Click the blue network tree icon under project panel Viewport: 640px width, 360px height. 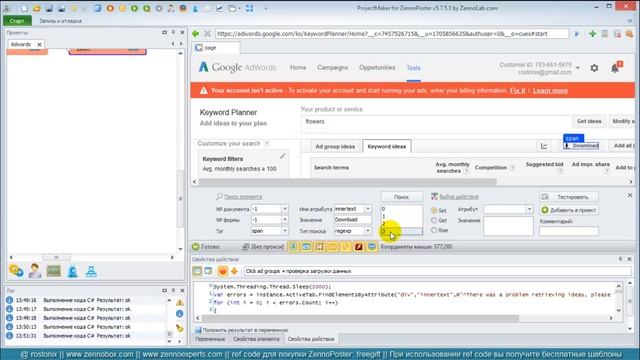click(91, 271)
